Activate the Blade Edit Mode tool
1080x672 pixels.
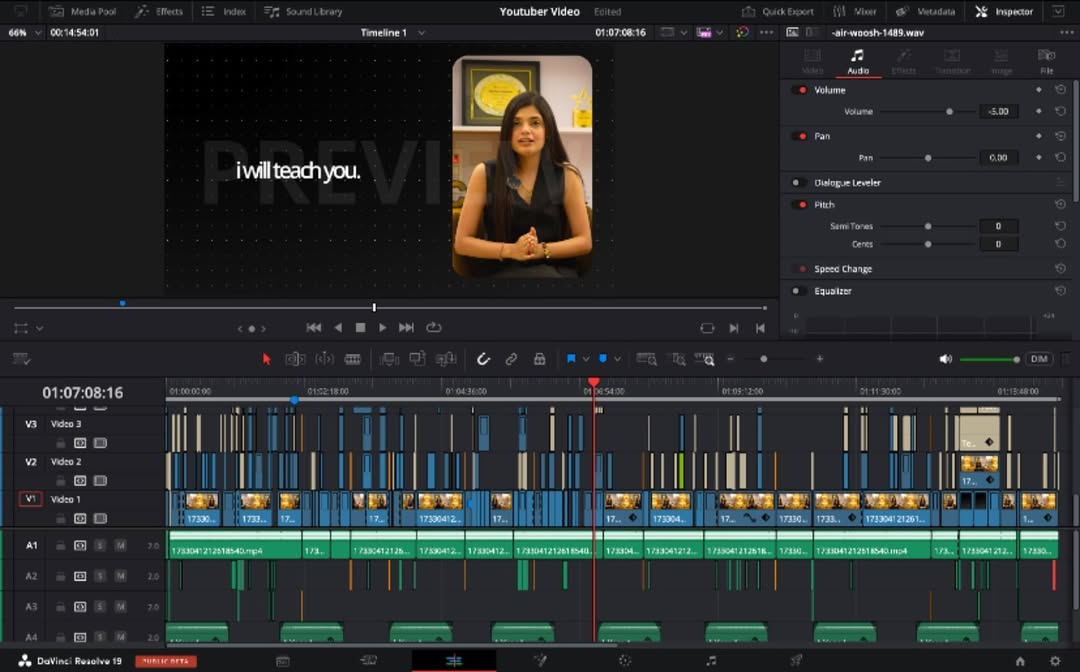point(353,359)
